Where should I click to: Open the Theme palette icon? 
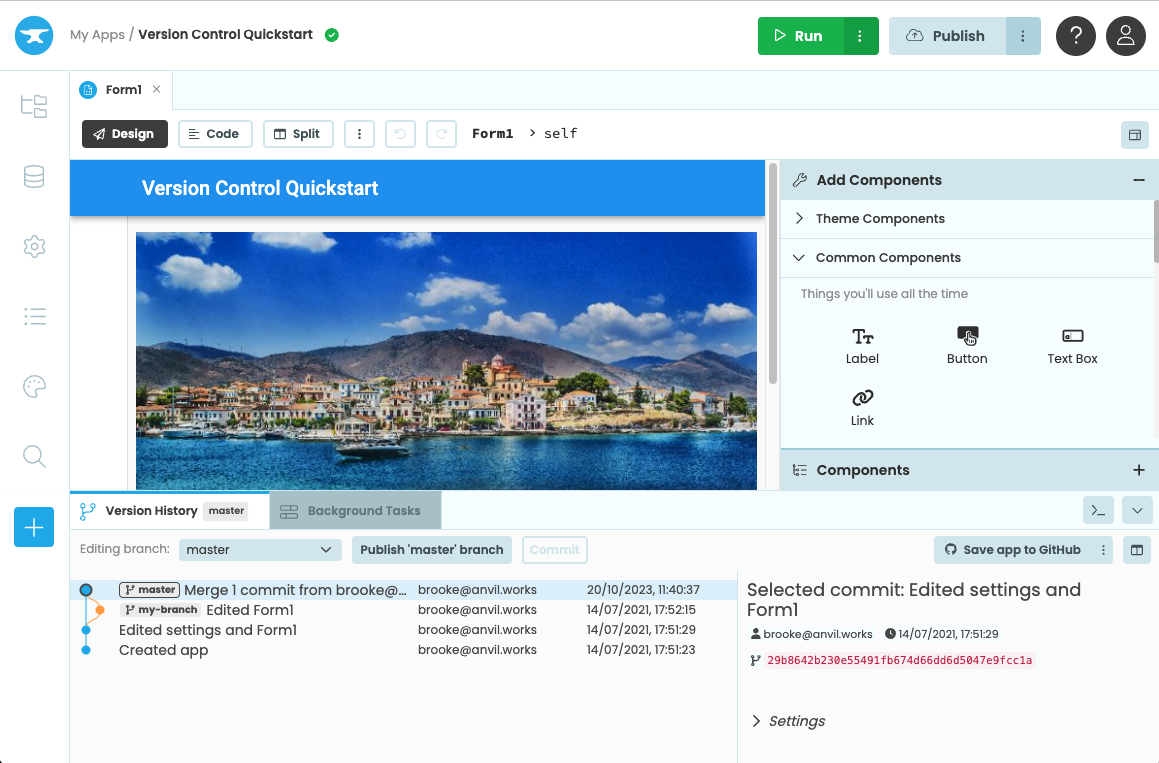pyautogui.click(x=34, y=386)
